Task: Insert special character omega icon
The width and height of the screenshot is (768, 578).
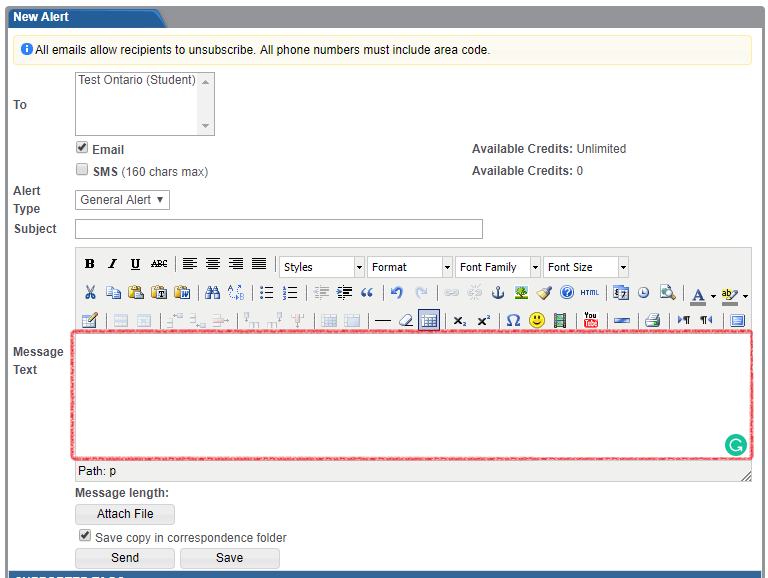Action: 513,320
